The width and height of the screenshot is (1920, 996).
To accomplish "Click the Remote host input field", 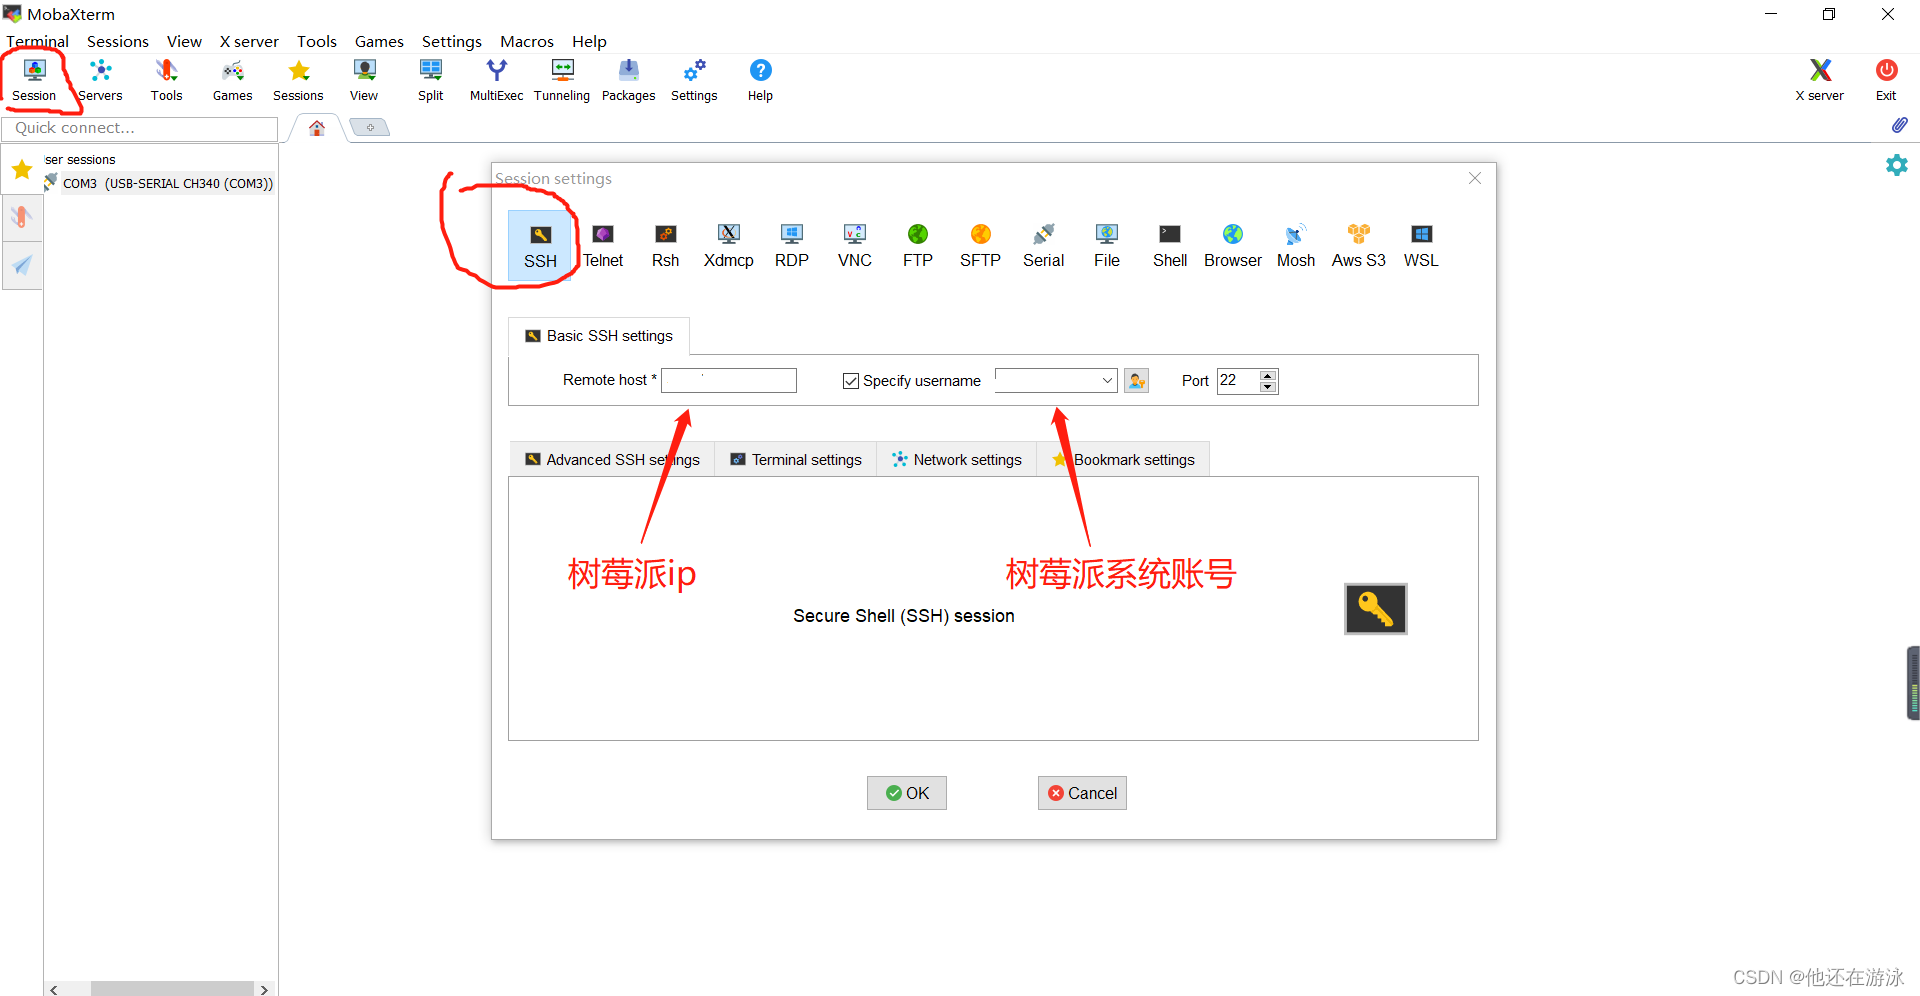I will (729, 380).
